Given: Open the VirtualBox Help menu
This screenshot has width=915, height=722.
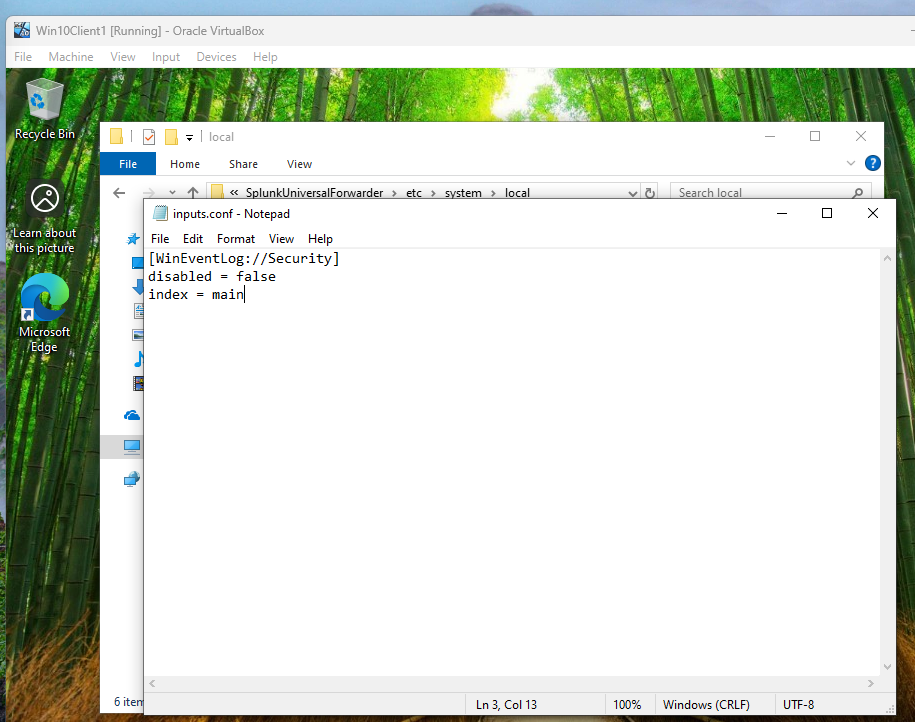Looking at the screenshot, I should pyautogui.click(x=265, y=57).
